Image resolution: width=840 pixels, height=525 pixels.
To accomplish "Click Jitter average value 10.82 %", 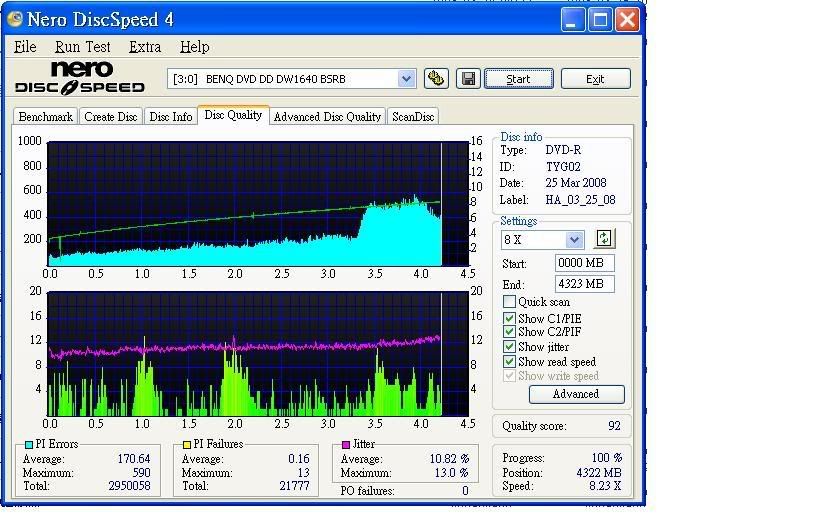I will tap(449, 459).
